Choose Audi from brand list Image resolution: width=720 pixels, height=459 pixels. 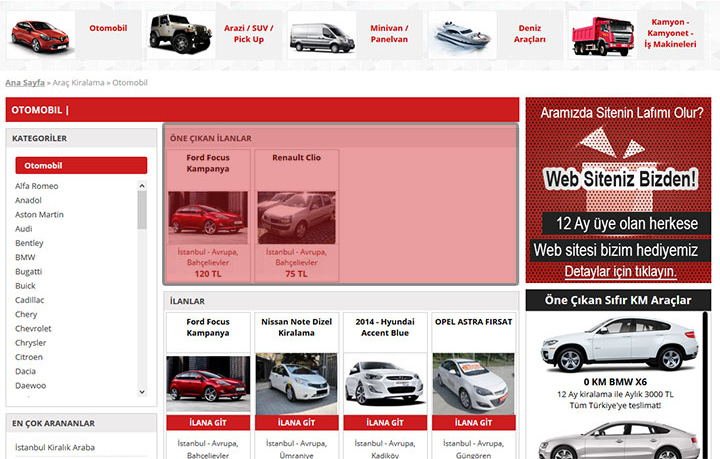pyautogui.click(x=23, y=229)
